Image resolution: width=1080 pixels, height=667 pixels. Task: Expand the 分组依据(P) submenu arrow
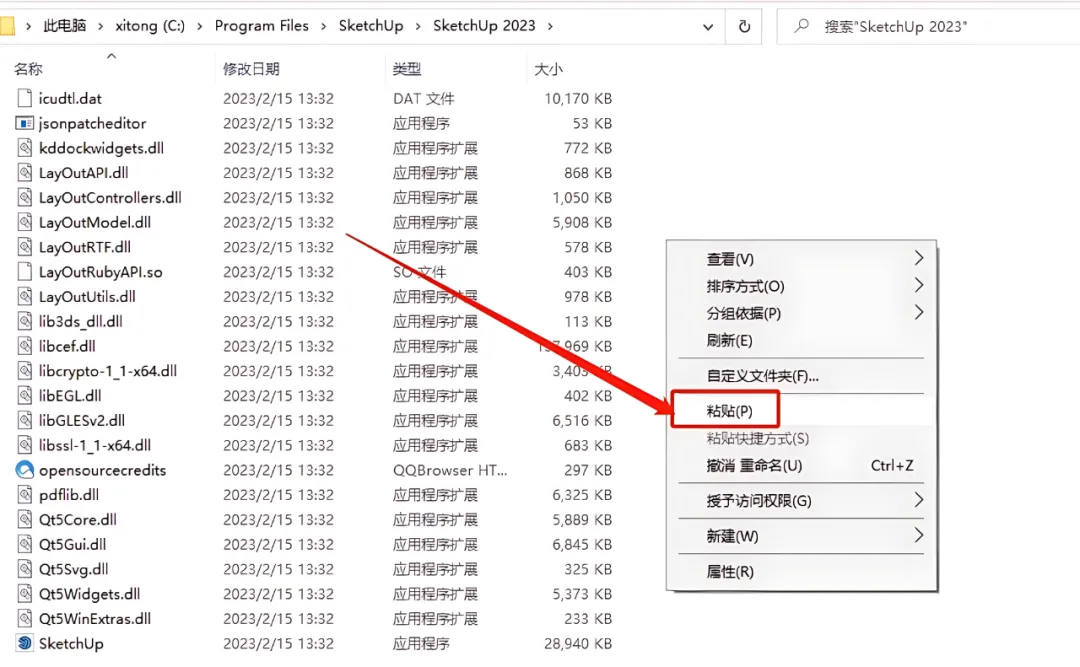[918, 313]
